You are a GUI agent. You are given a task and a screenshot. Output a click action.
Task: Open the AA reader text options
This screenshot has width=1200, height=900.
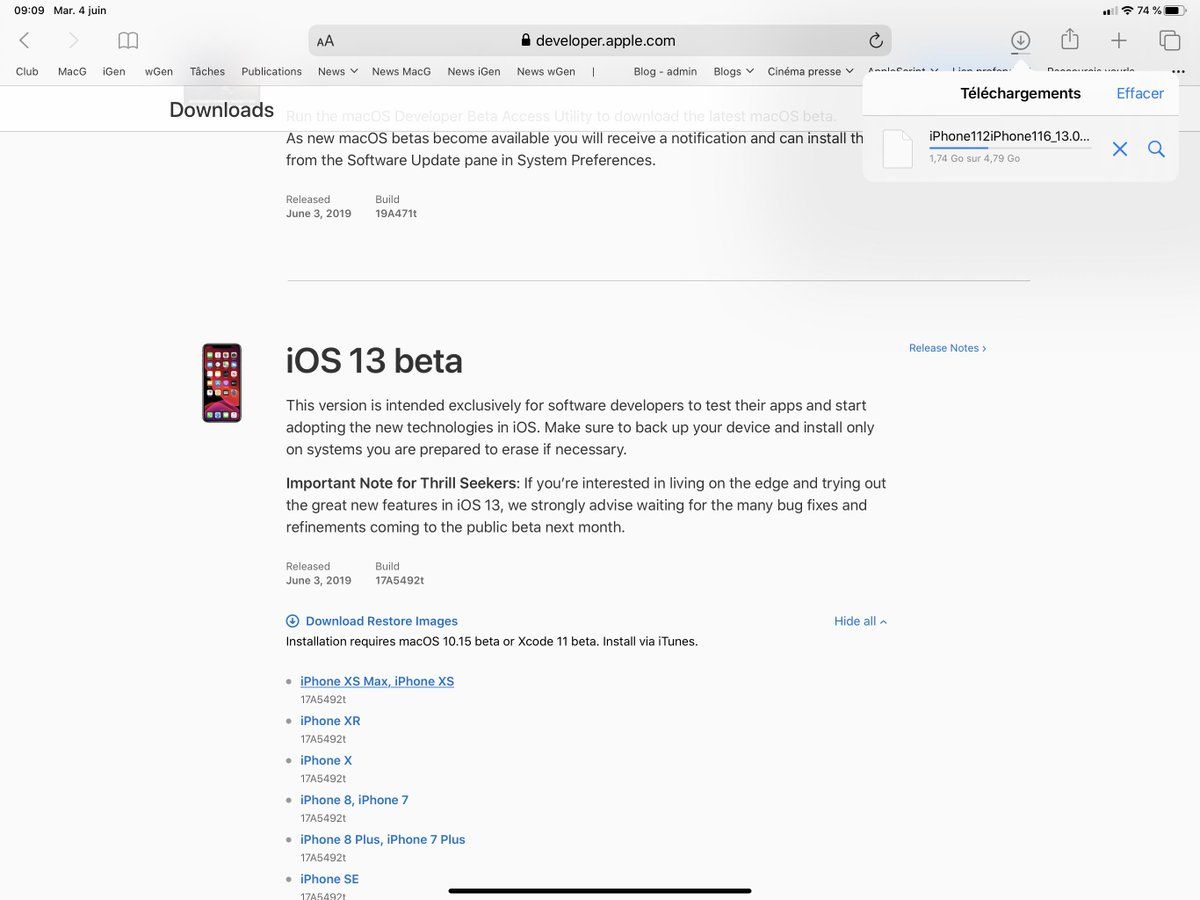tap(325, 41)
